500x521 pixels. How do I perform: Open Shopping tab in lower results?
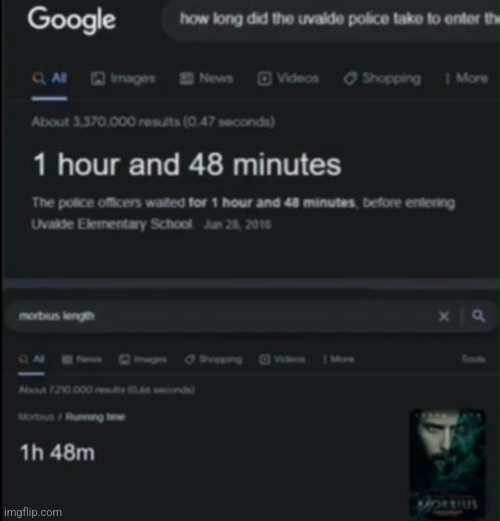pyautogui.click(x=213, y=359)
